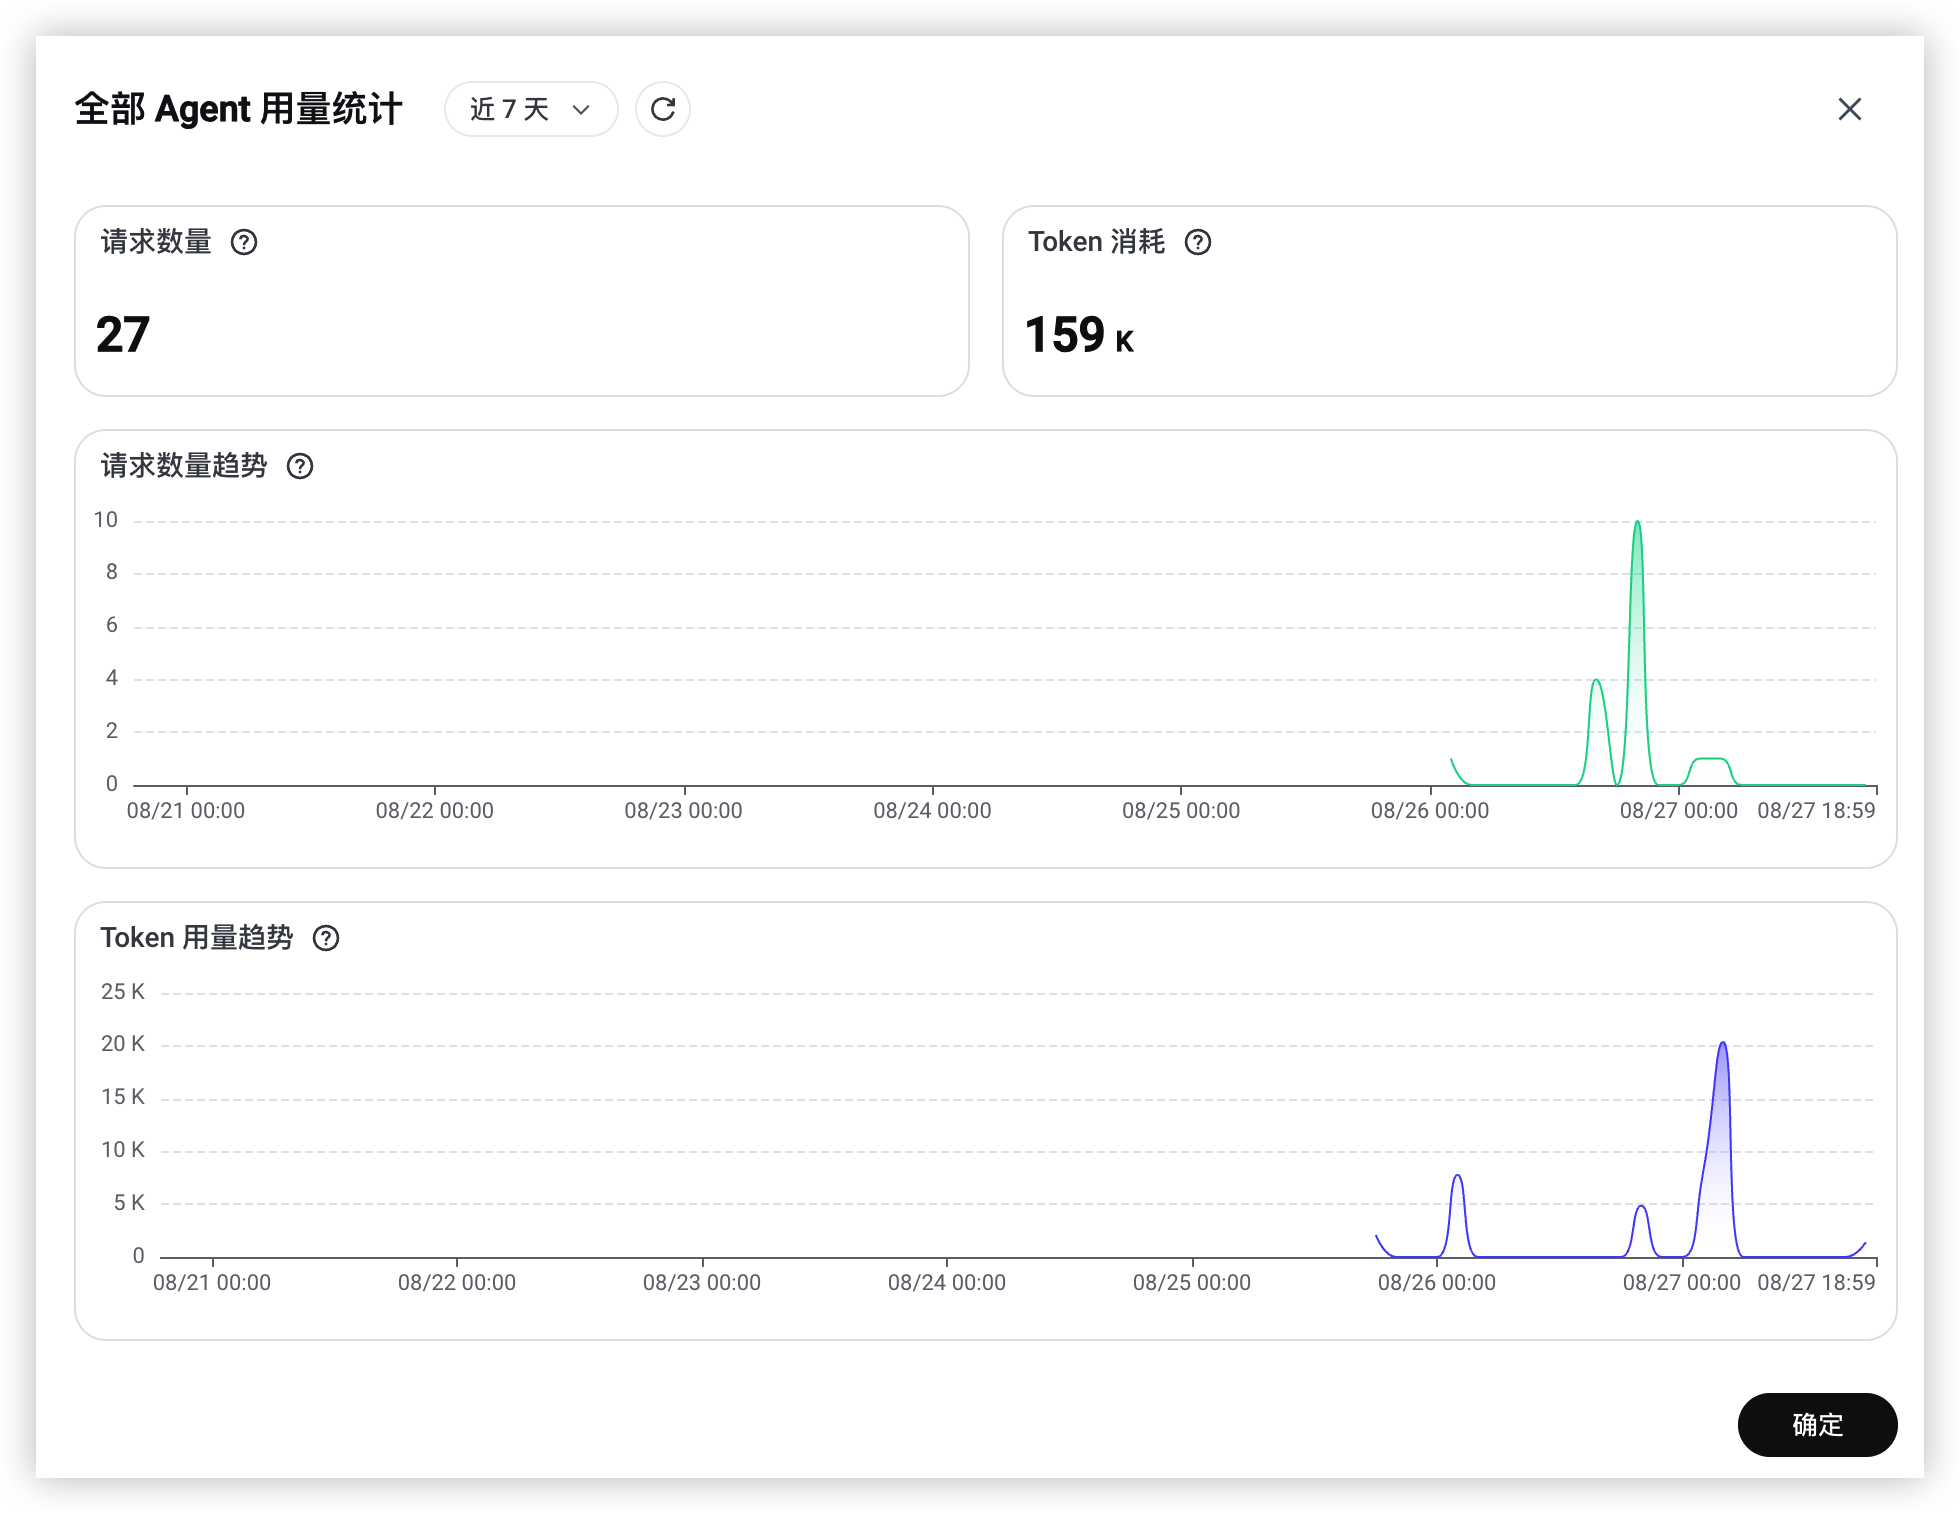The width and height of the screenshot is (1960, 1514).
Task: Click the help icon beside 请求数量趋势
Action: point(300,466)
